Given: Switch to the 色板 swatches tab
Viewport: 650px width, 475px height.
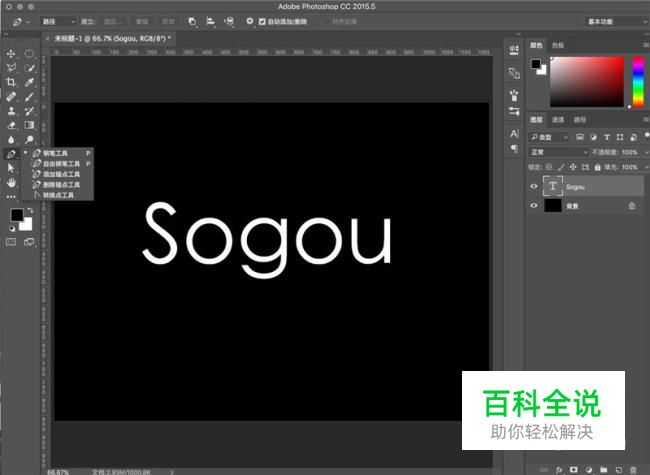Looking at the screenshot, I should click(x=558, y=45).
